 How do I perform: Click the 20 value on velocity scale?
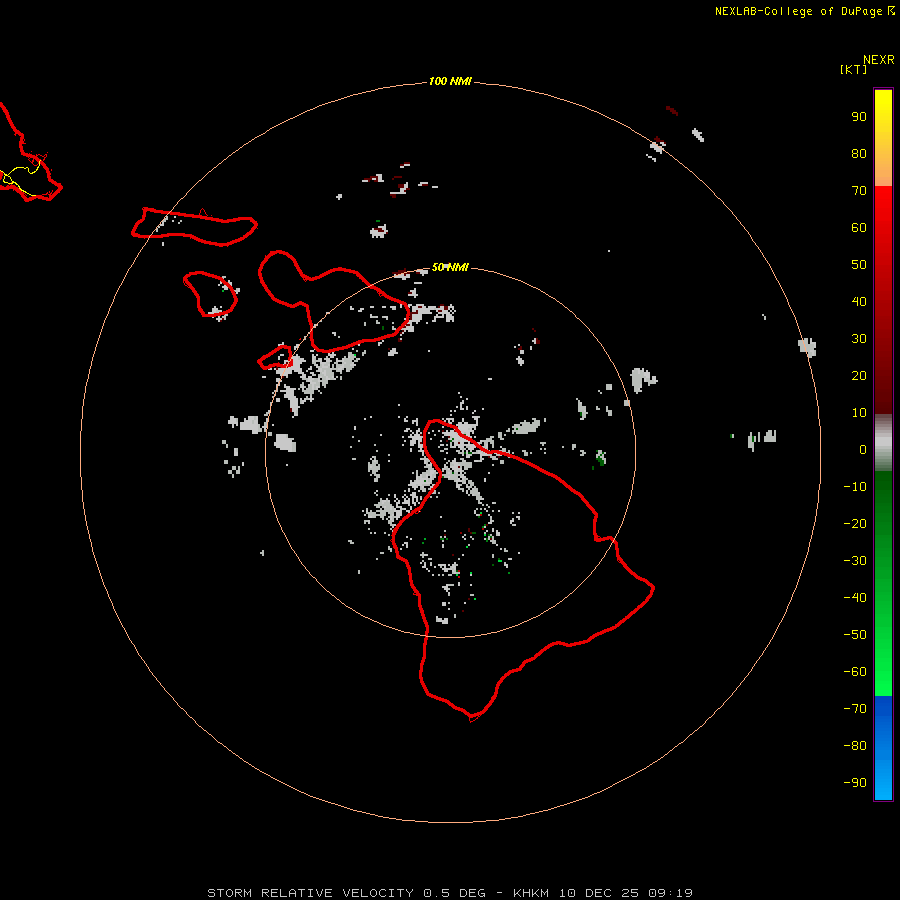(x=859, y=375)
